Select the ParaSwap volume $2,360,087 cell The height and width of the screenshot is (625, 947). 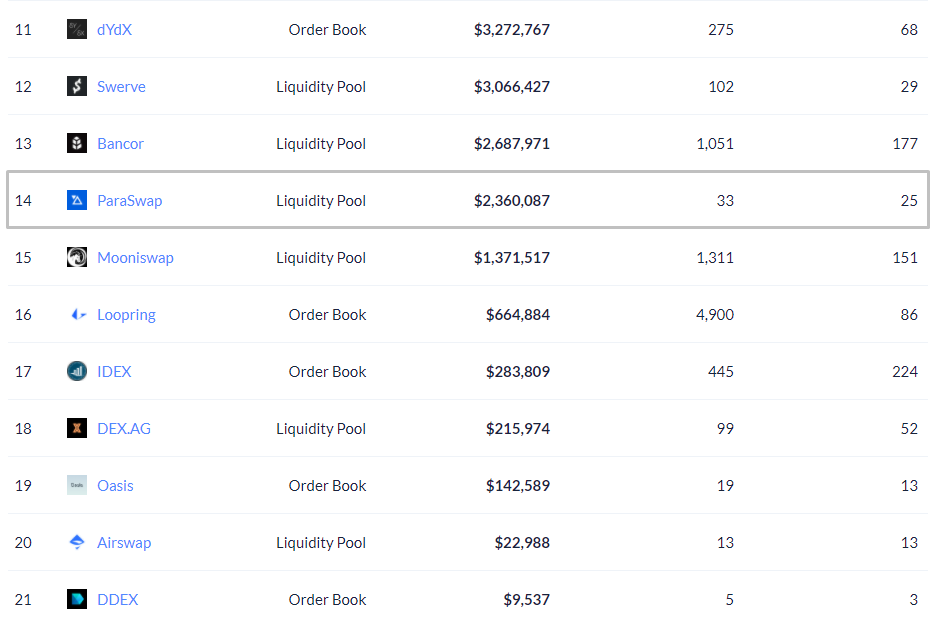point(511,201)
